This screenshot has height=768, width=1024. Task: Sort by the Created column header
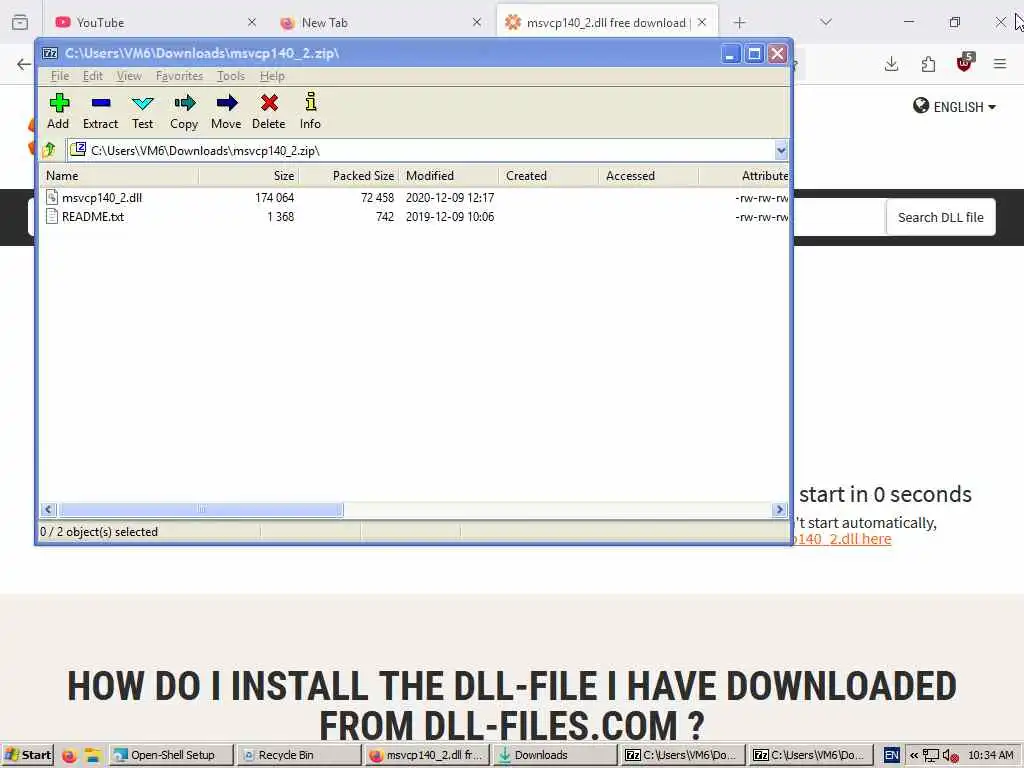tap(549, 176)
